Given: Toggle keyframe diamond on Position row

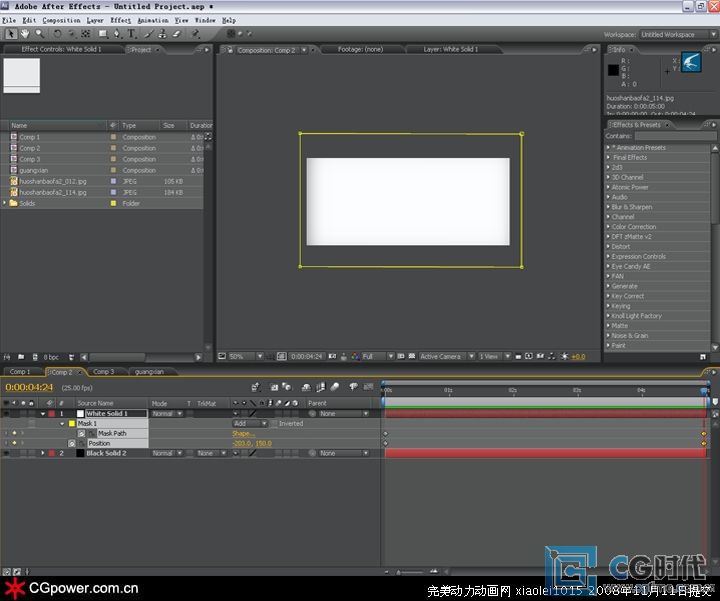Looking at the screenshot, I should pos(14,444).
